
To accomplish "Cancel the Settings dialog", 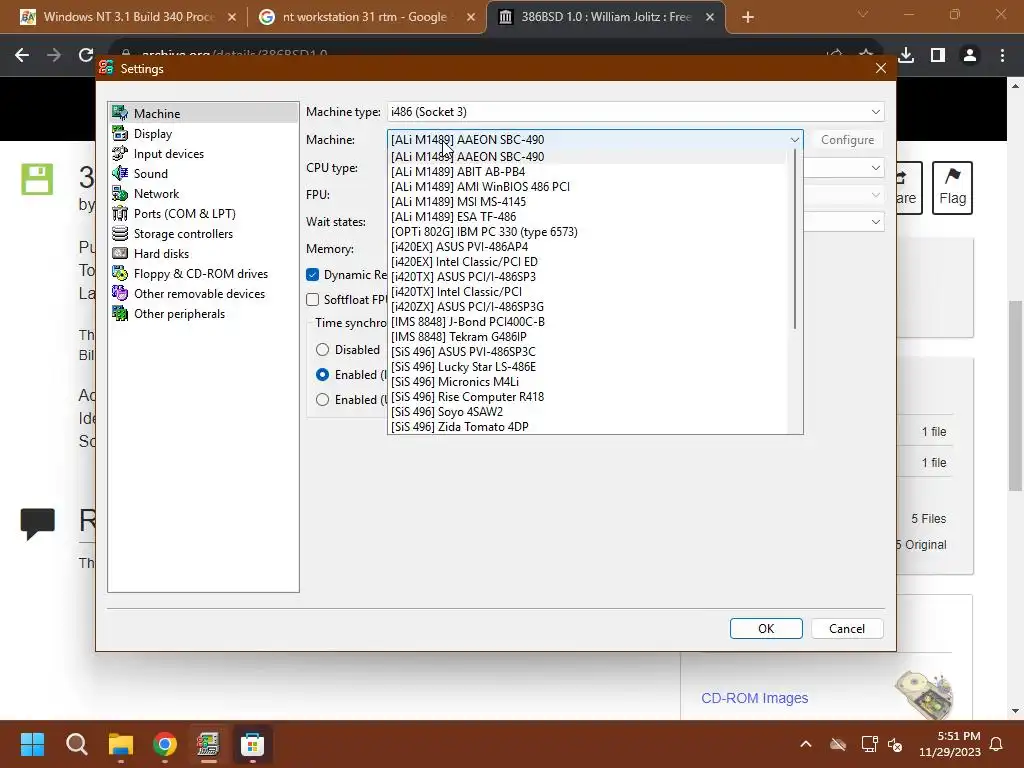I will pos(847,628).
